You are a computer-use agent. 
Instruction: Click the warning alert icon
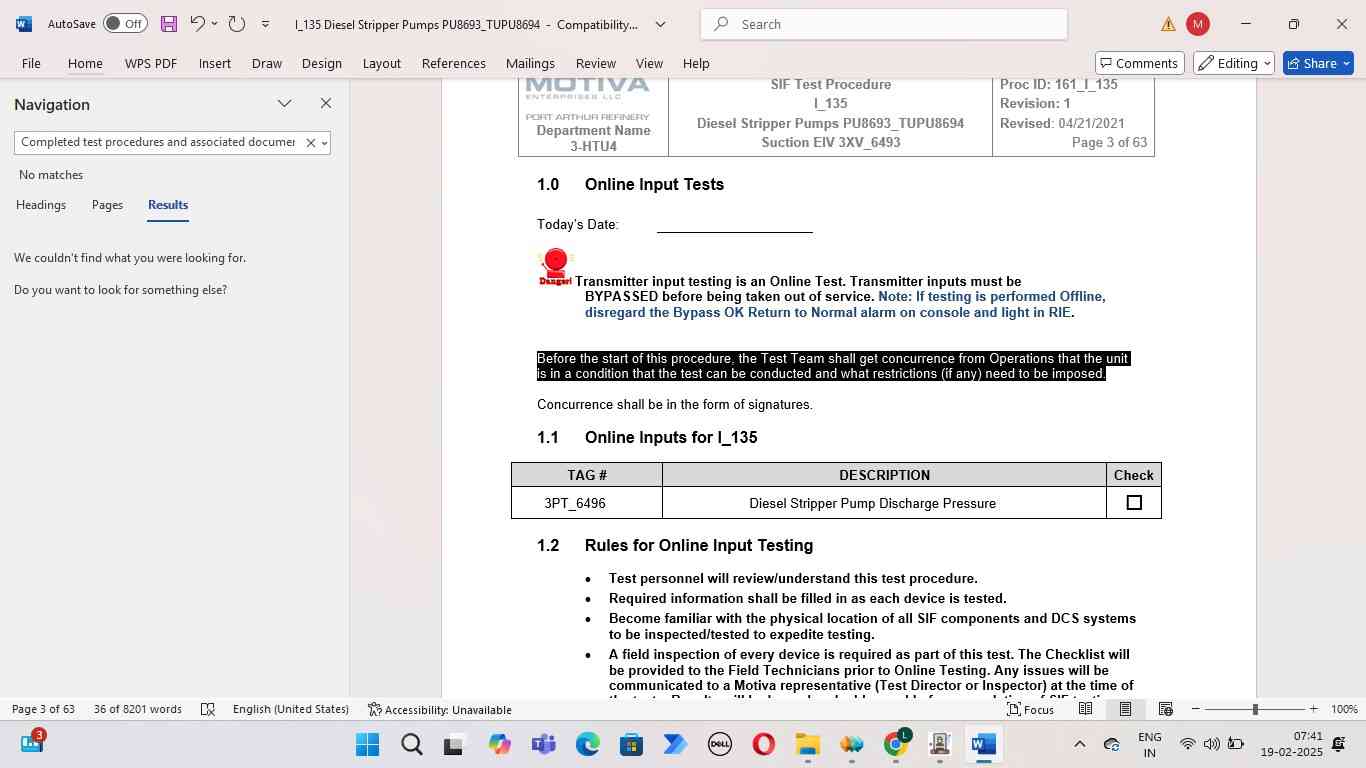coord(1168,24)
